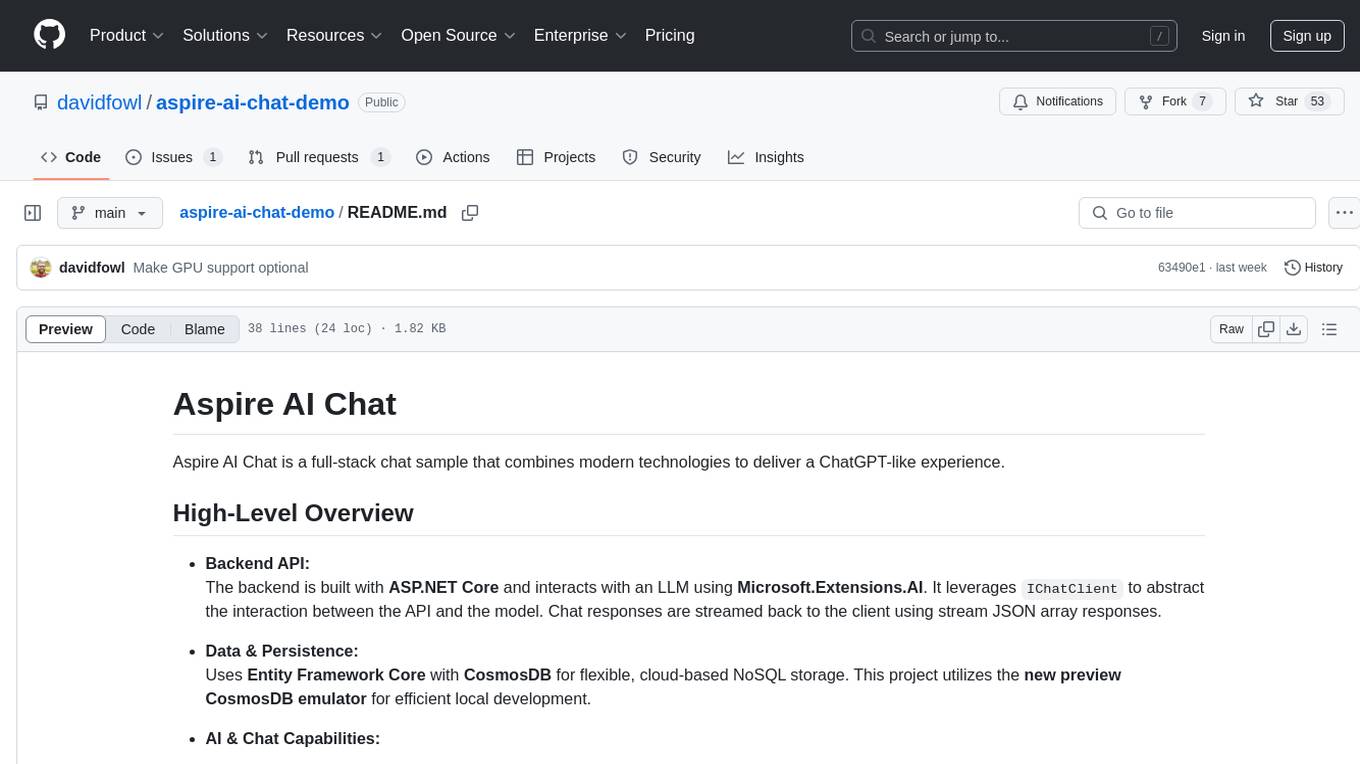The image size is (1360, 764).
Task: Switch to the Pull requests tab
Action: click(x=318, y=157)
